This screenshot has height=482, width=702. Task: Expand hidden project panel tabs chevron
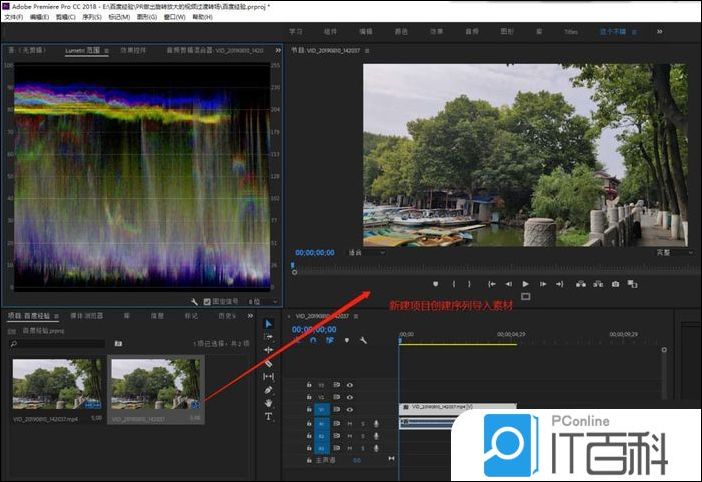[x=251, y=315]
